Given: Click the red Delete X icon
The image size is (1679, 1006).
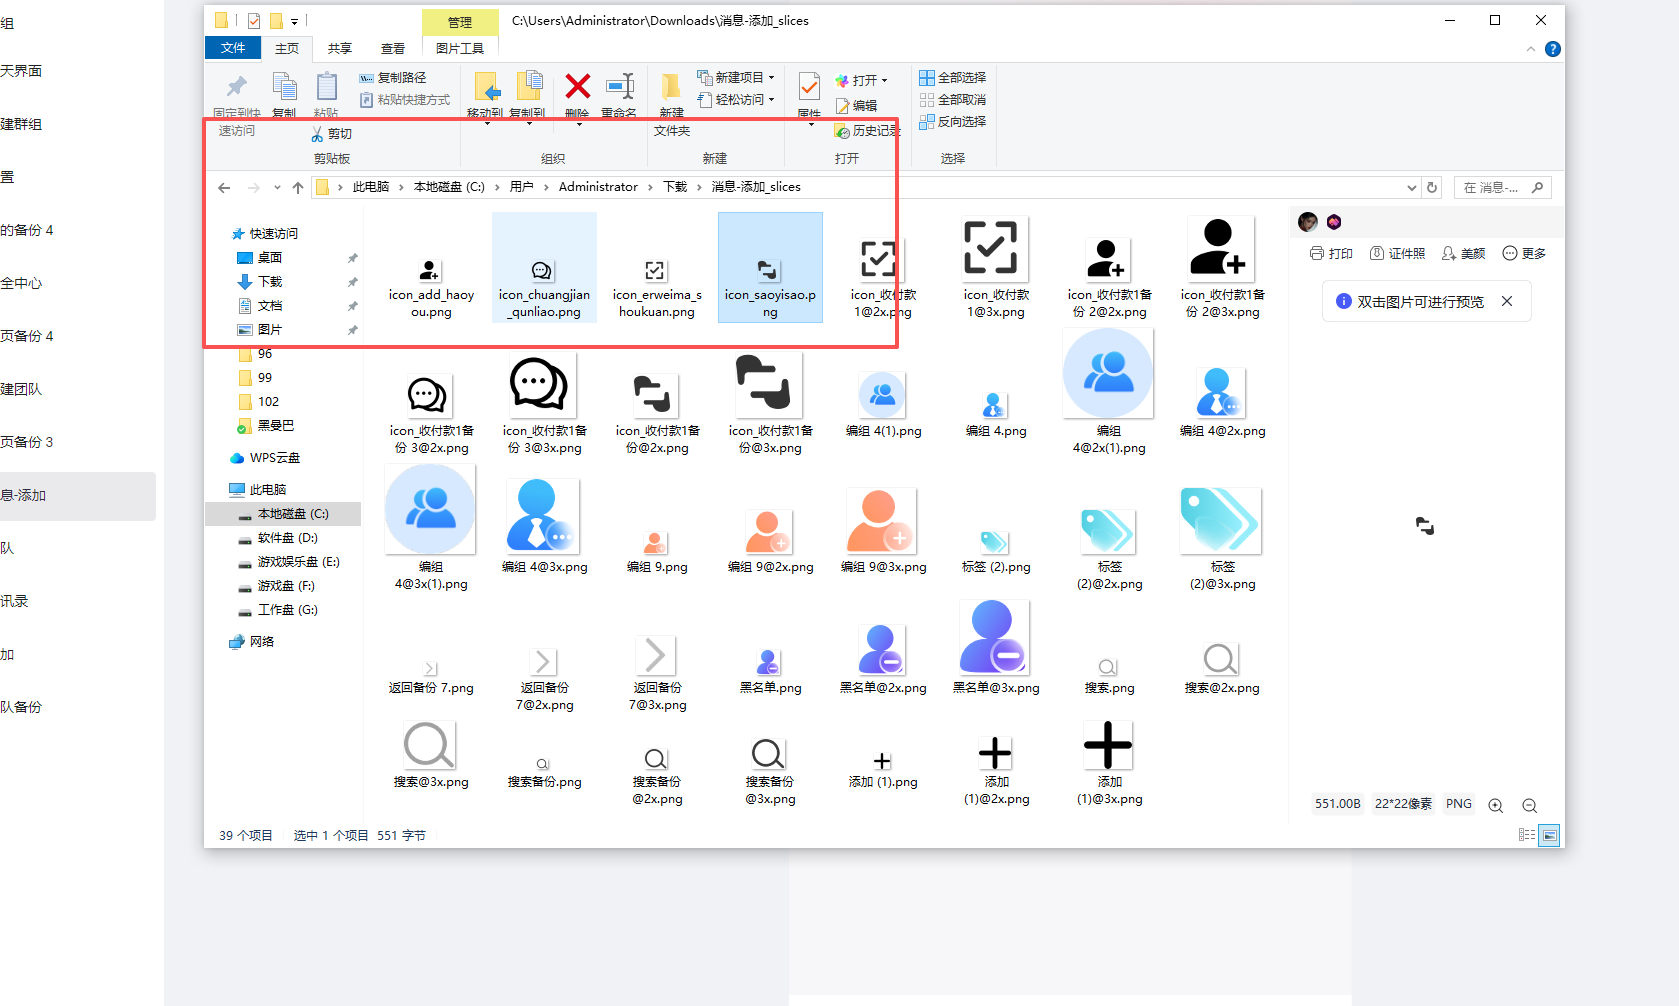Looking at the screenshot, I should 577,87.
